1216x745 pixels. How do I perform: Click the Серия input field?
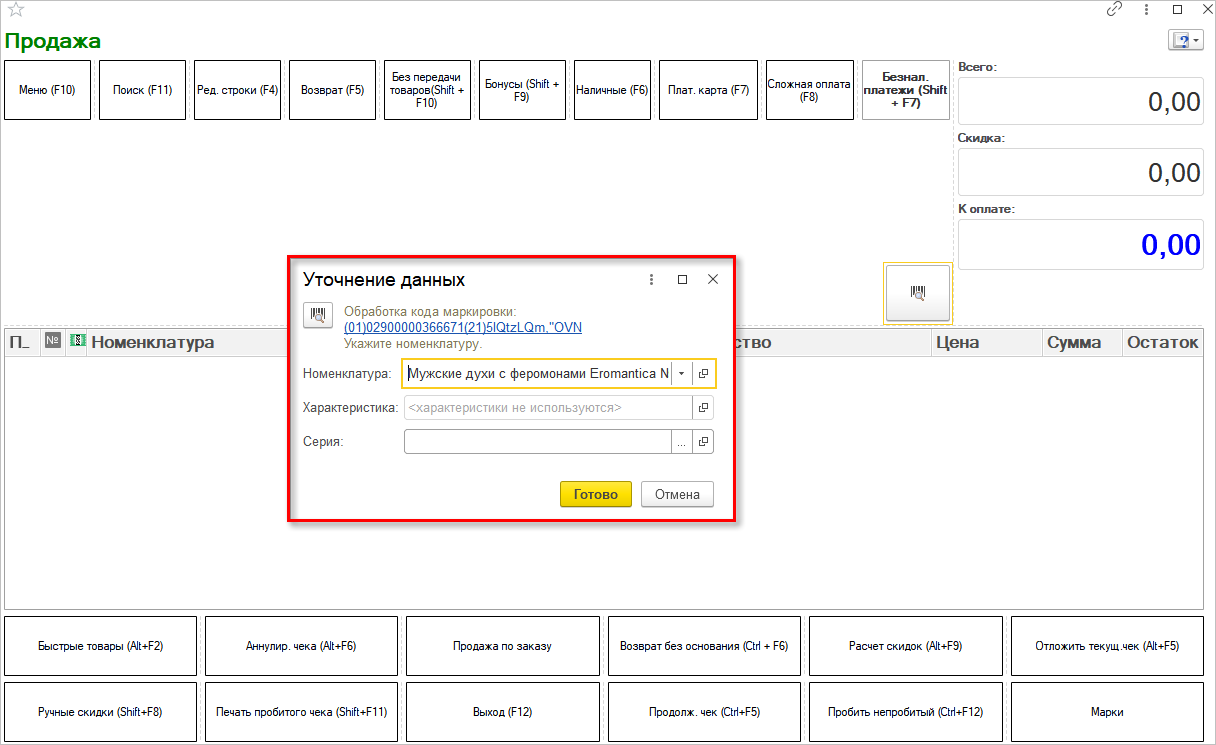(538, 442)
